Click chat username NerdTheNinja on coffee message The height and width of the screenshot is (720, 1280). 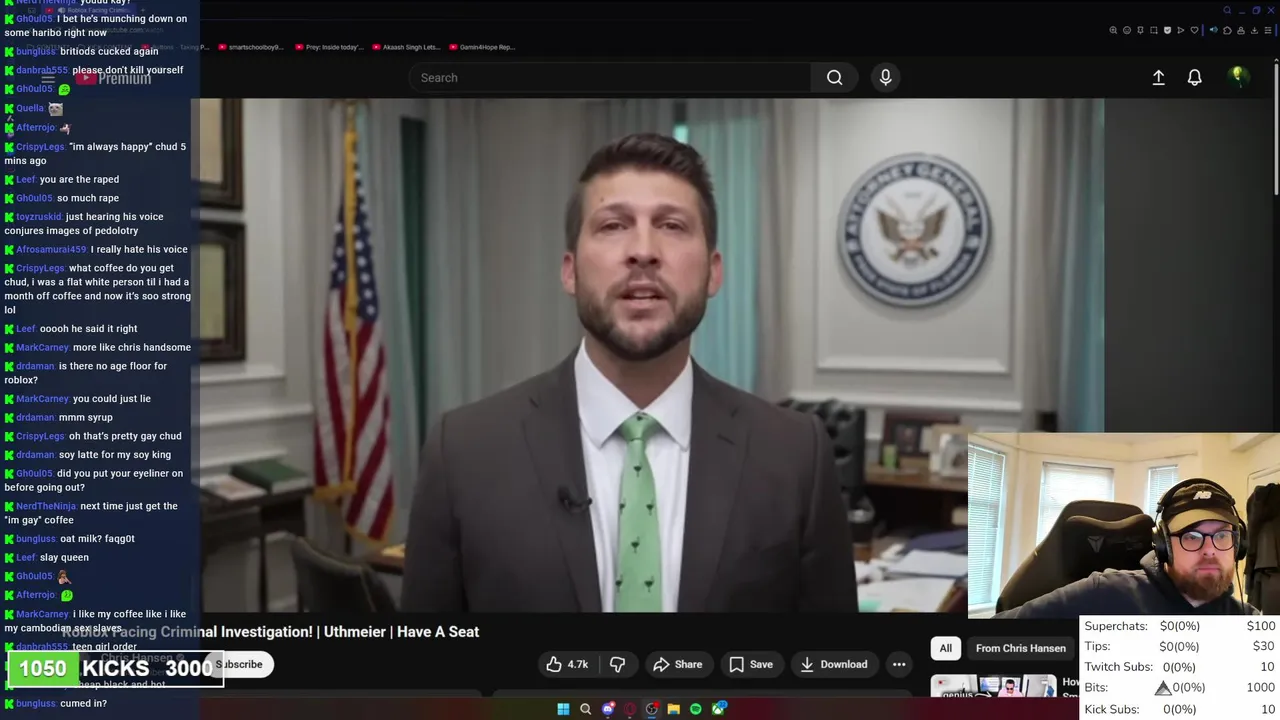(46, 506)
